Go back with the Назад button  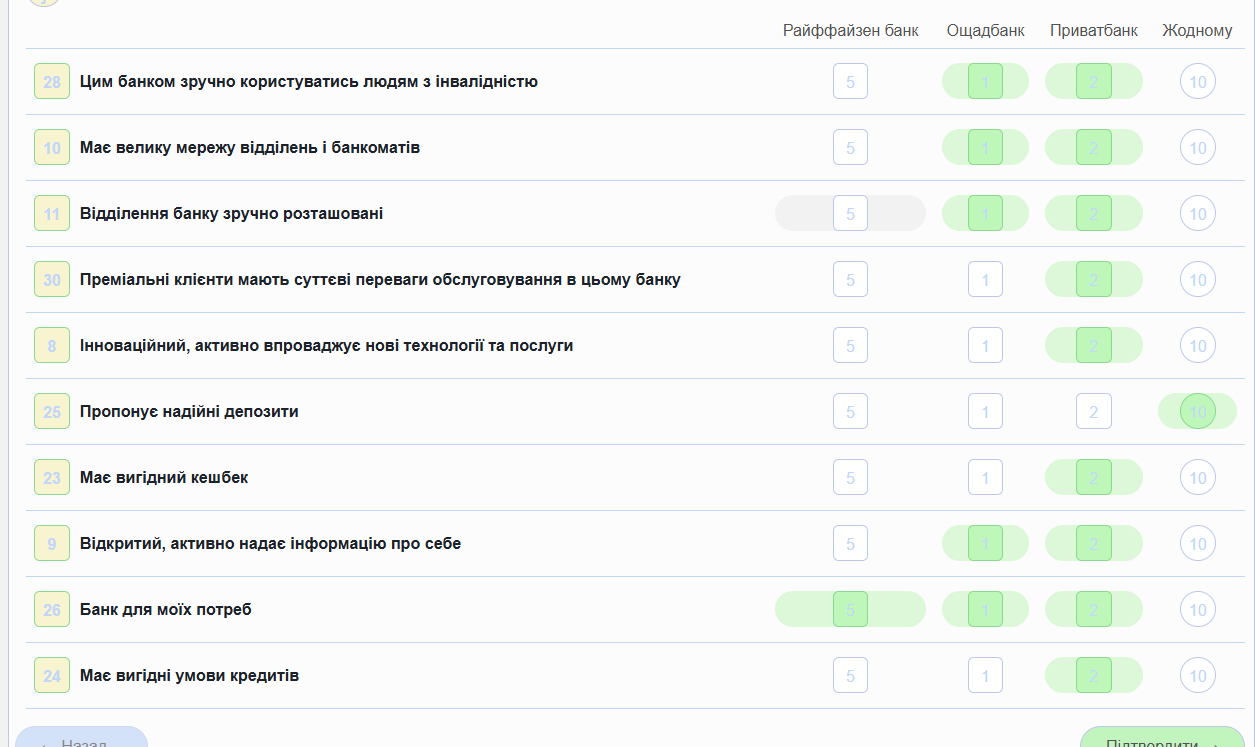tap(81, 737)
